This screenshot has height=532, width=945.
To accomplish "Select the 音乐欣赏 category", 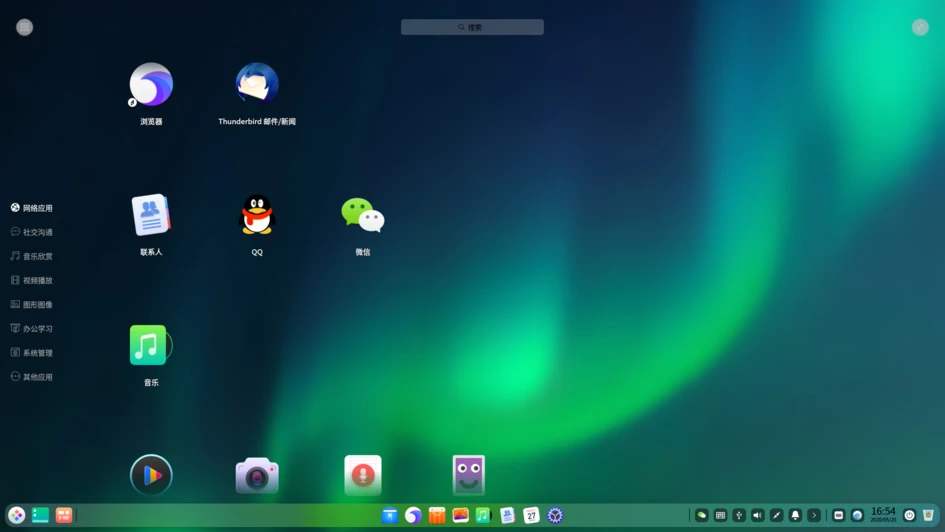I will pyautogui.click(x=31, y=256).
